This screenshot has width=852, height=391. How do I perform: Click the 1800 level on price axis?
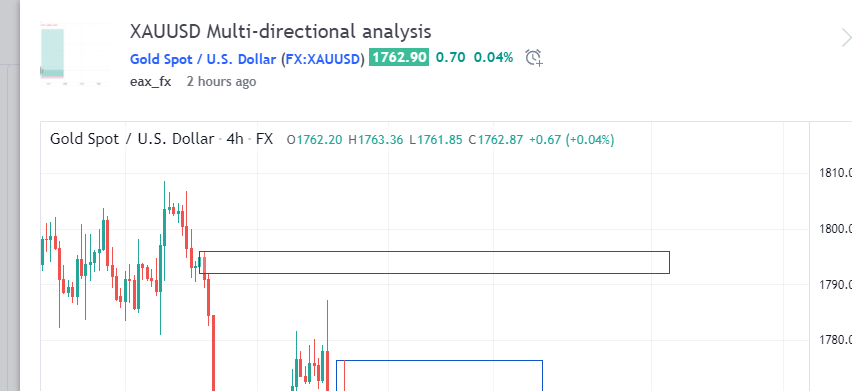[835, 229]
